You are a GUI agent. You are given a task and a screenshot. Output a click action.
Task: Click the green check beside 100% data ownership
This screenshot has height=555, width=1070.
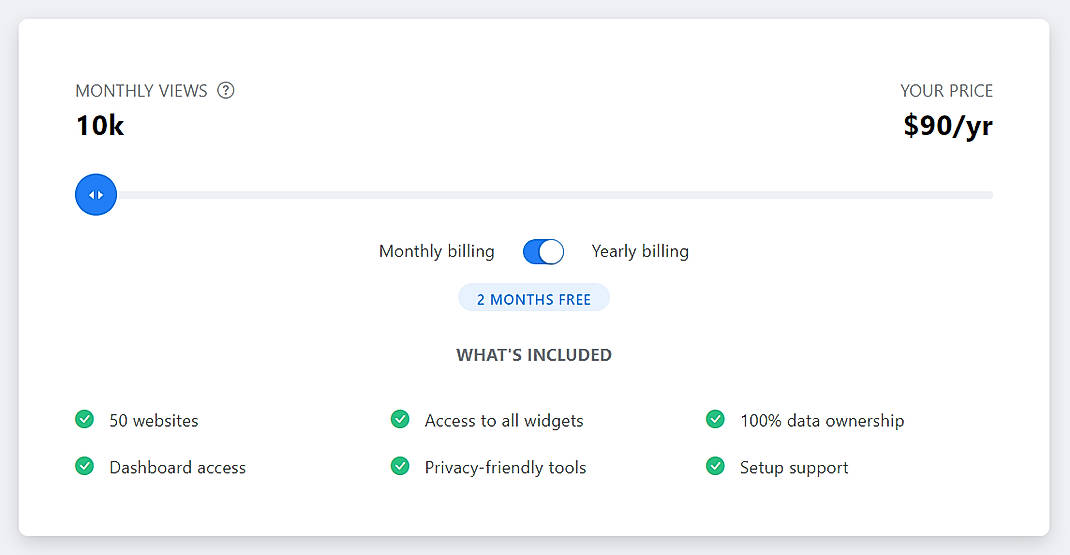pyautogui.click(x=715, y=419)
